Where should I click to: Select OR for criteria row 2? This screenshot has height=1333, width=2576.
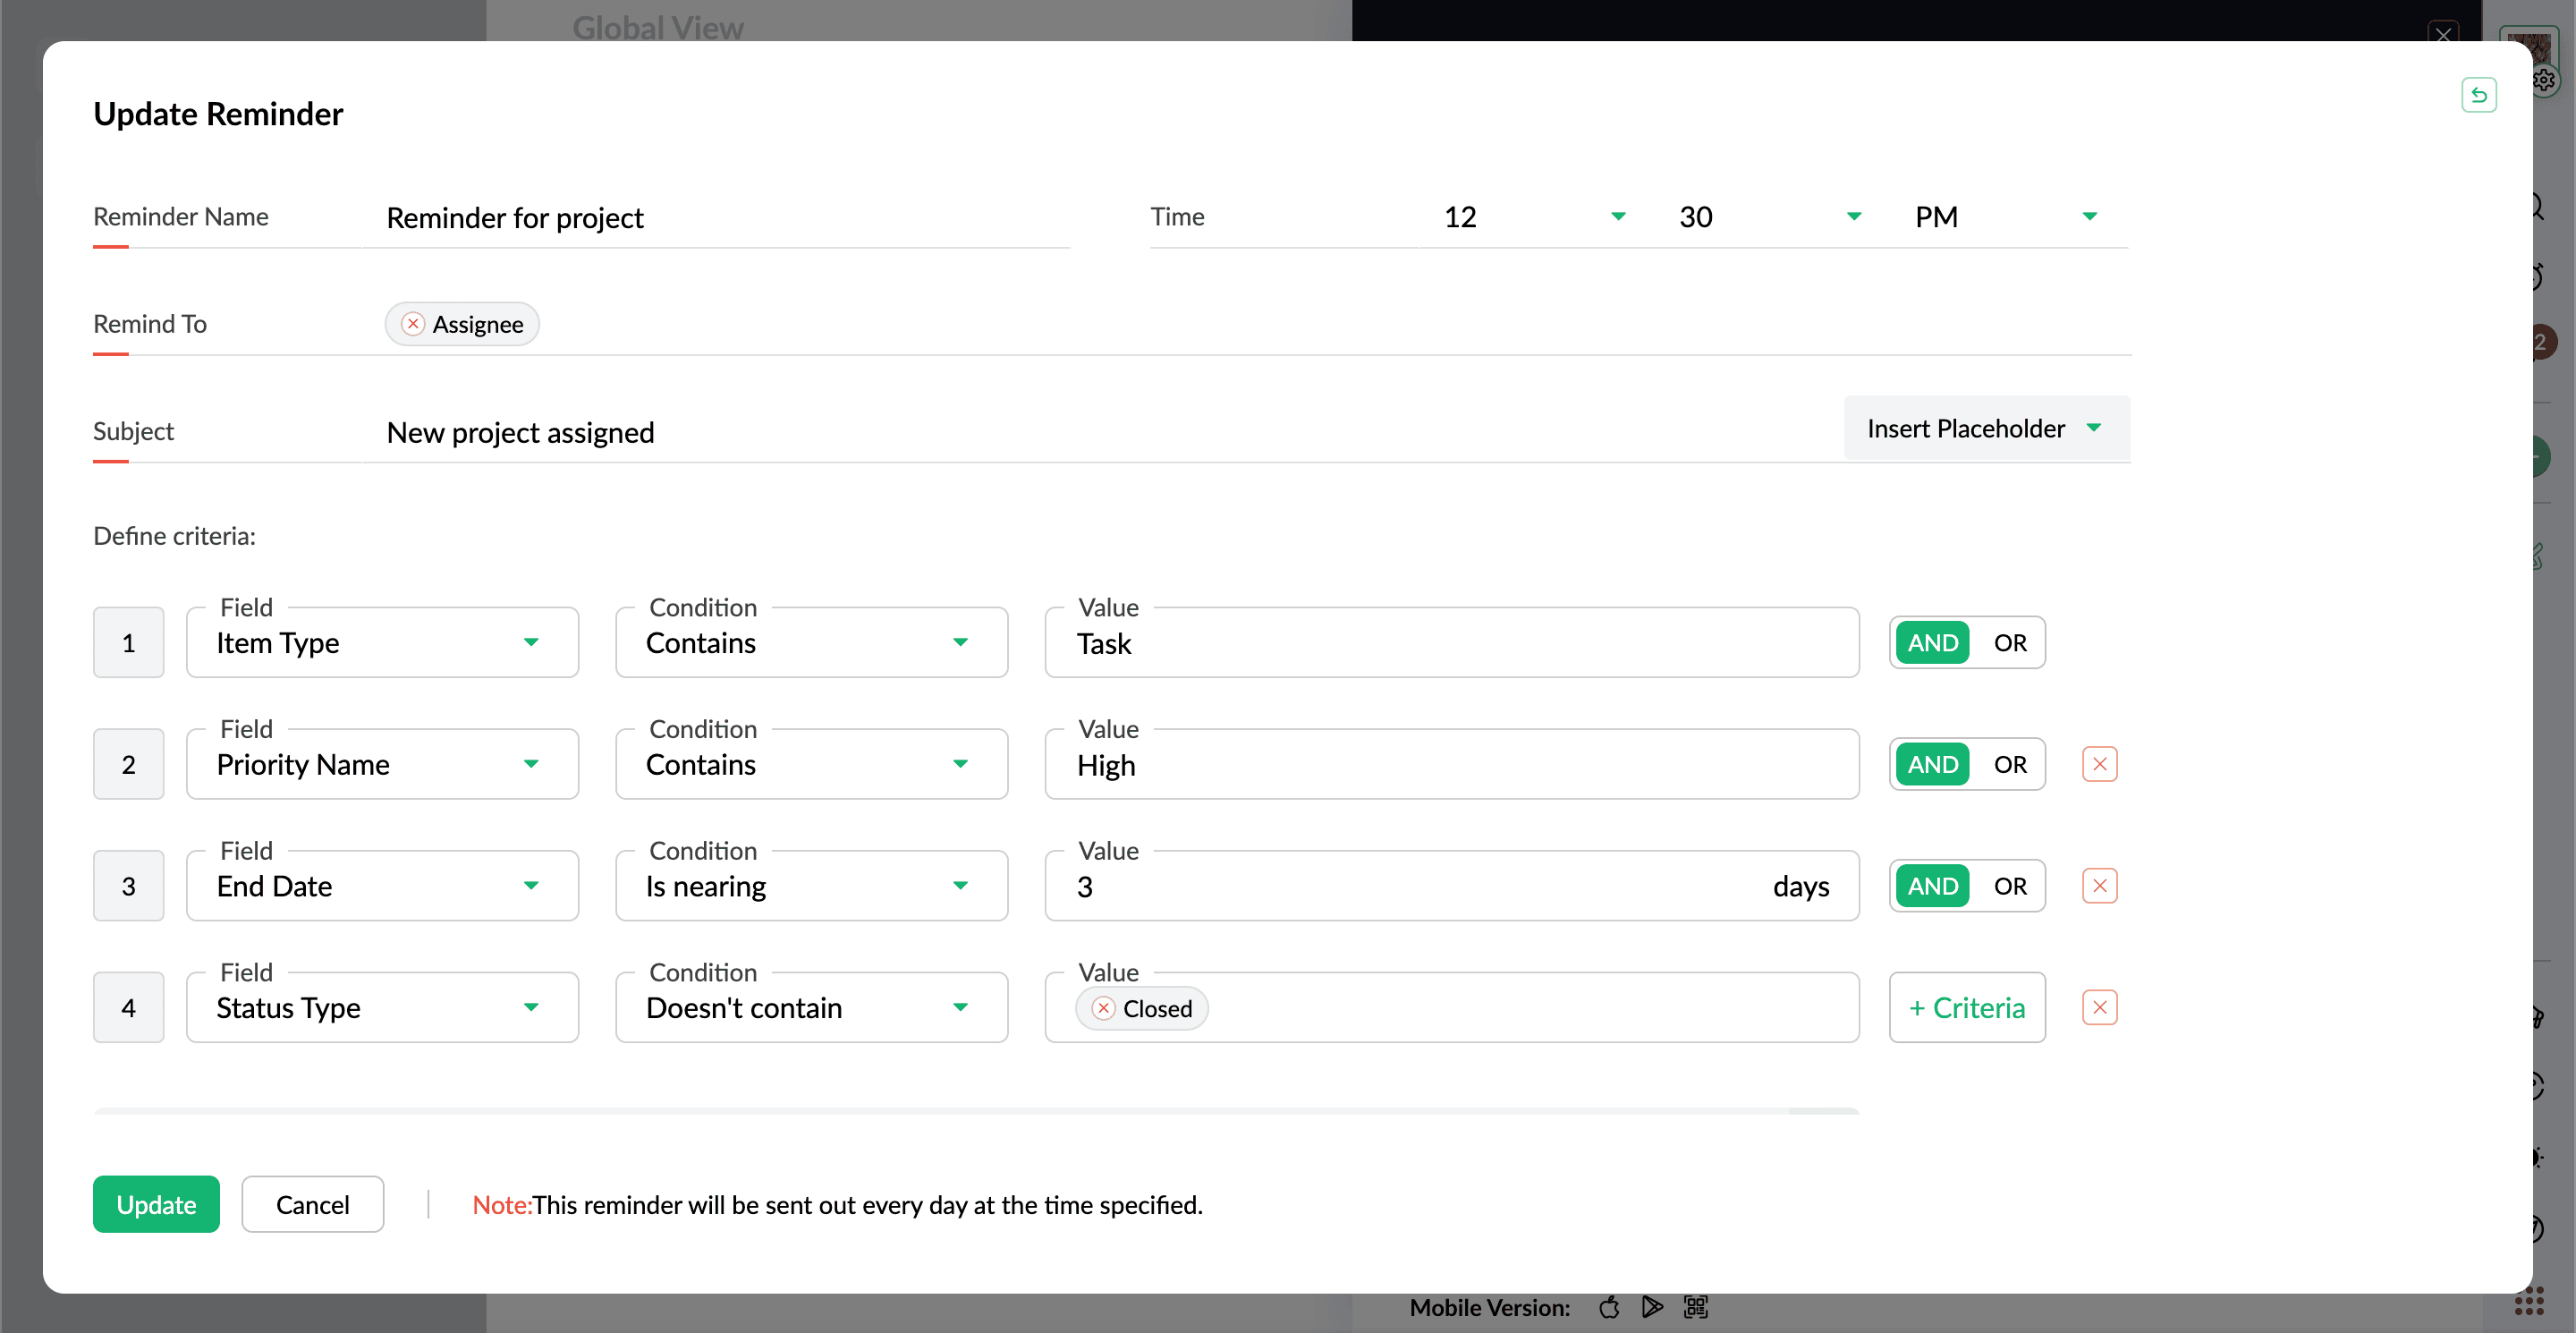click(2009, 764)
